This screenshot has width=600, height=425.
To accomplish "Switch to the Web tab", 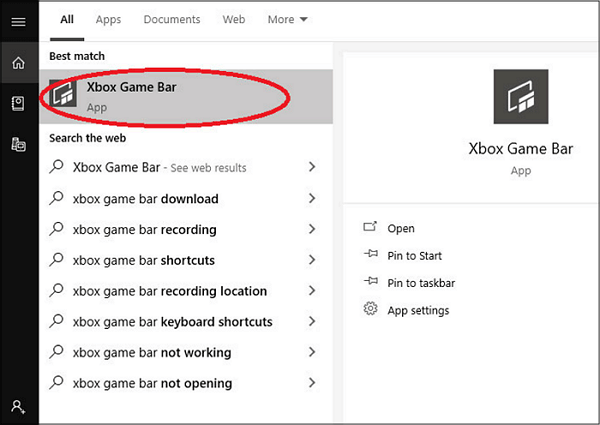I will pyautogui.click(x=233, y=20).
